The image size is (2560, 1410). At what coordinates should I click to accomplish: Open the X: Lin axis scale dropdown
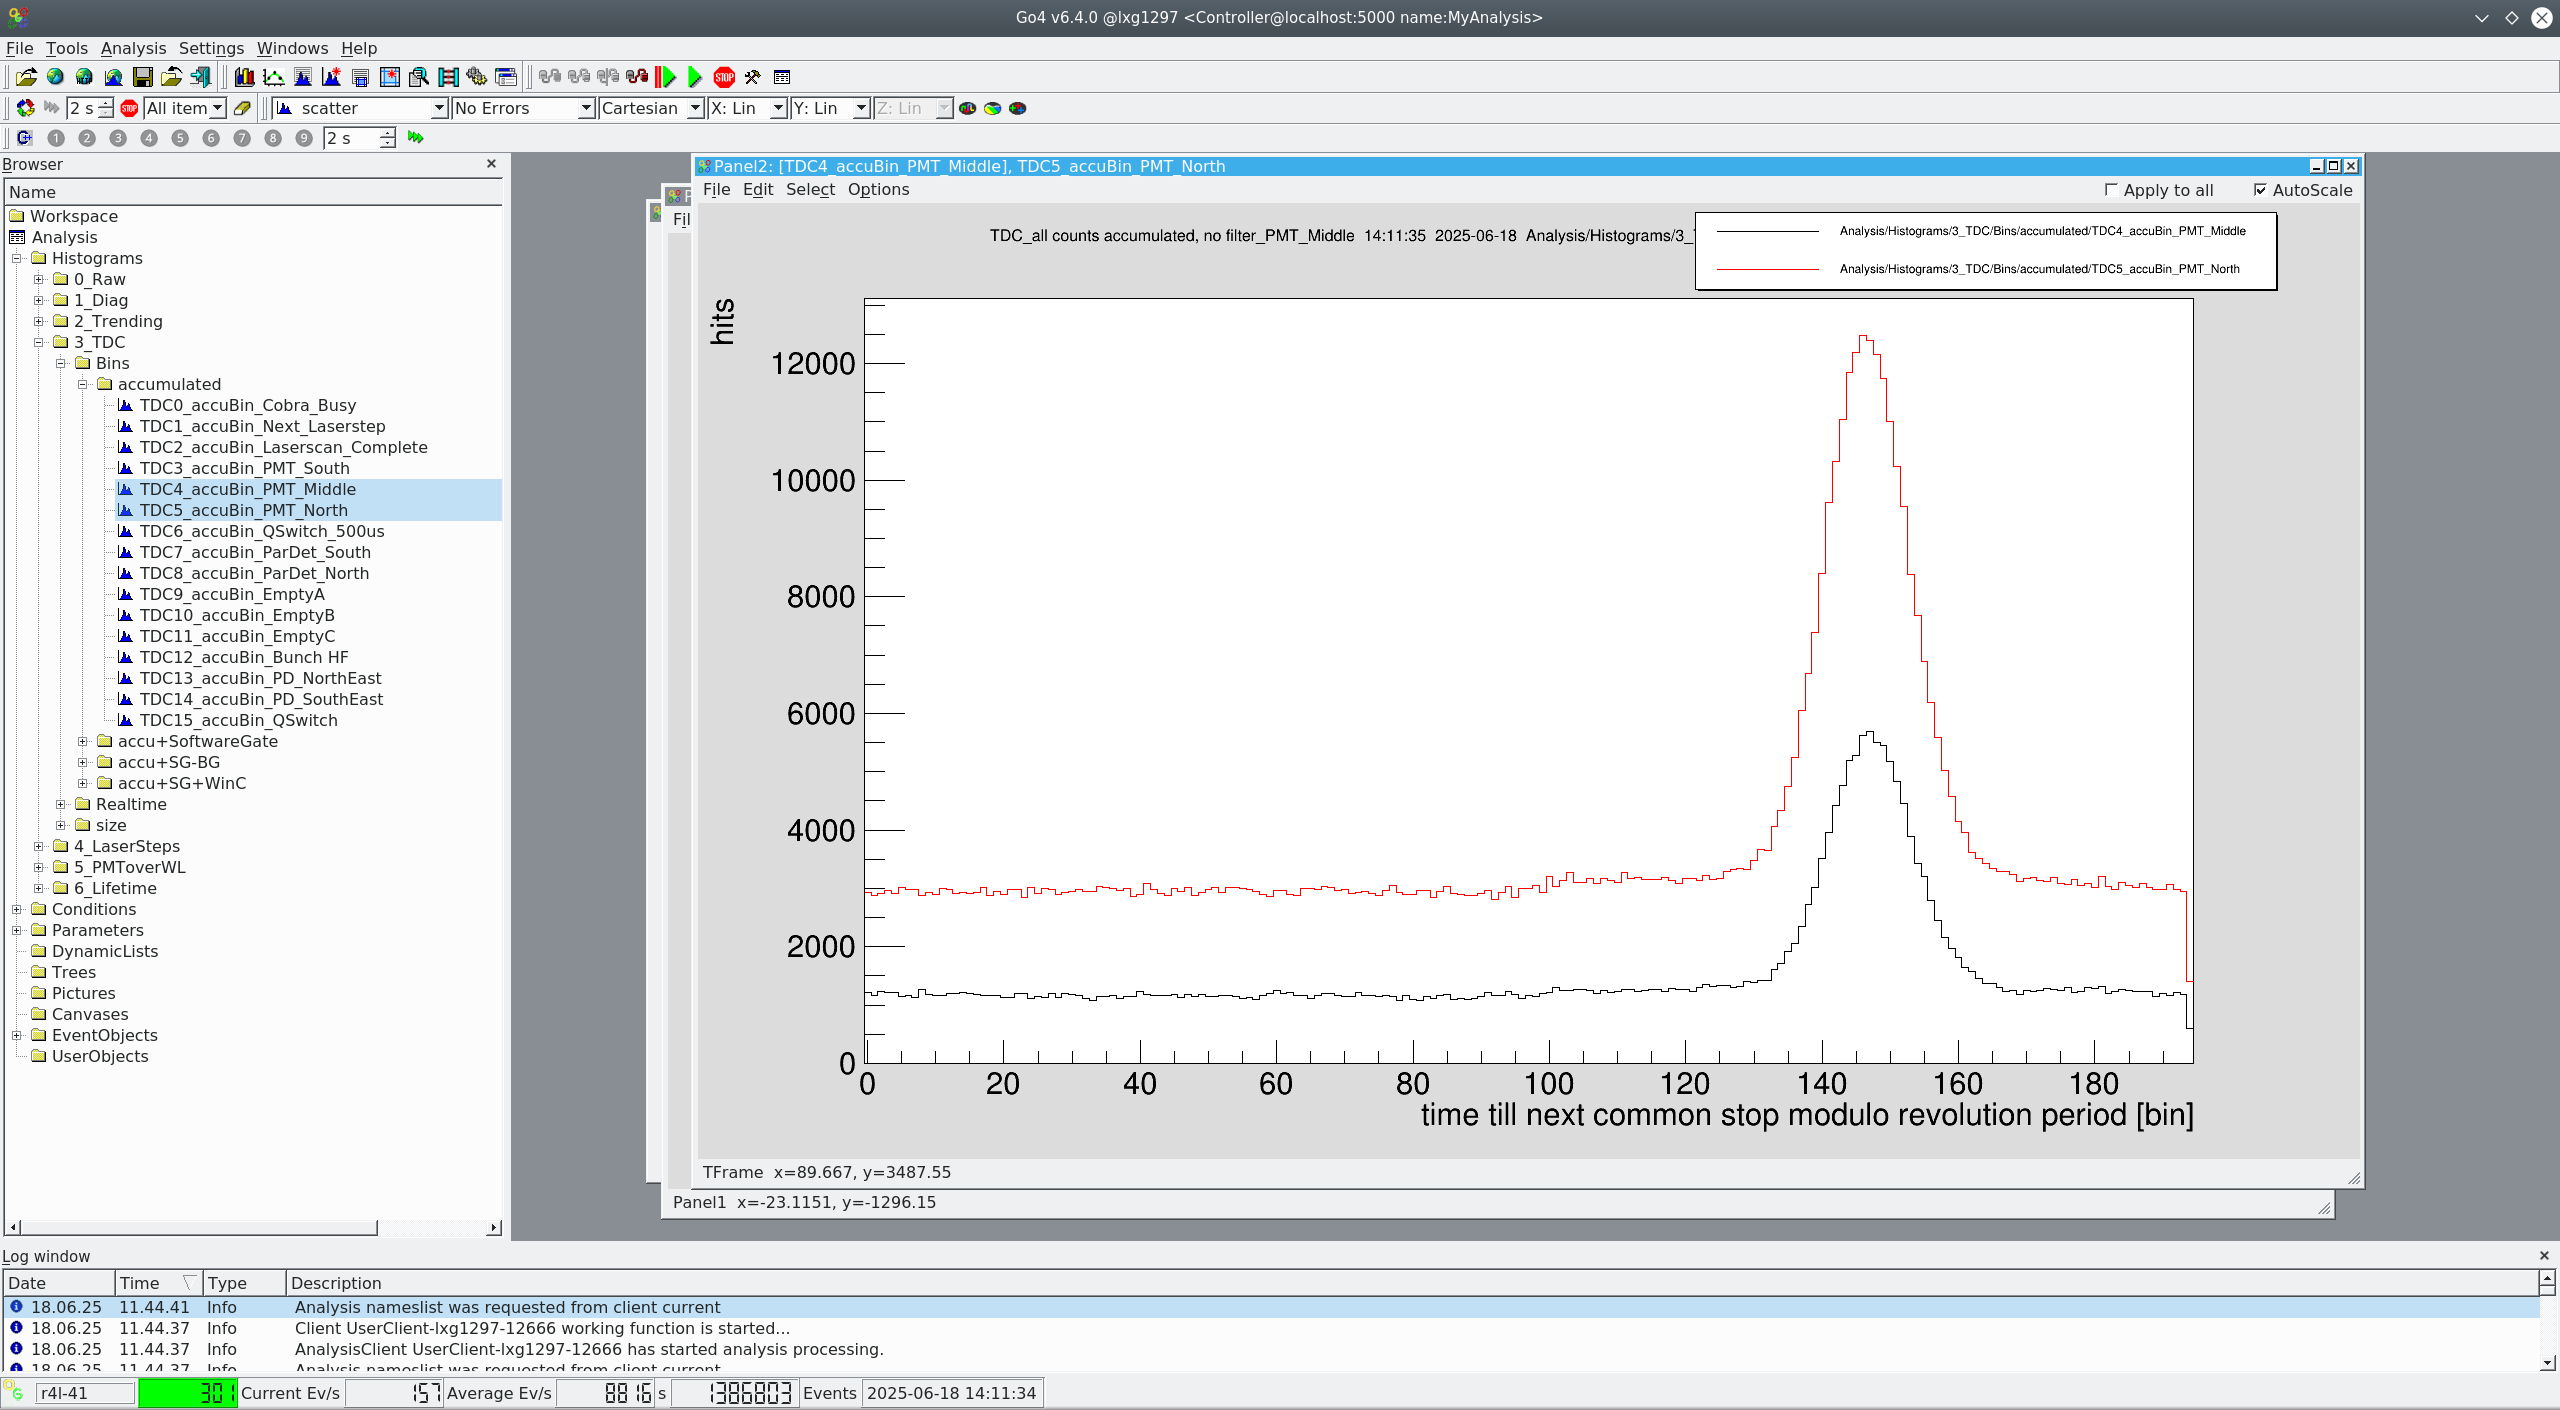(747, 108)
